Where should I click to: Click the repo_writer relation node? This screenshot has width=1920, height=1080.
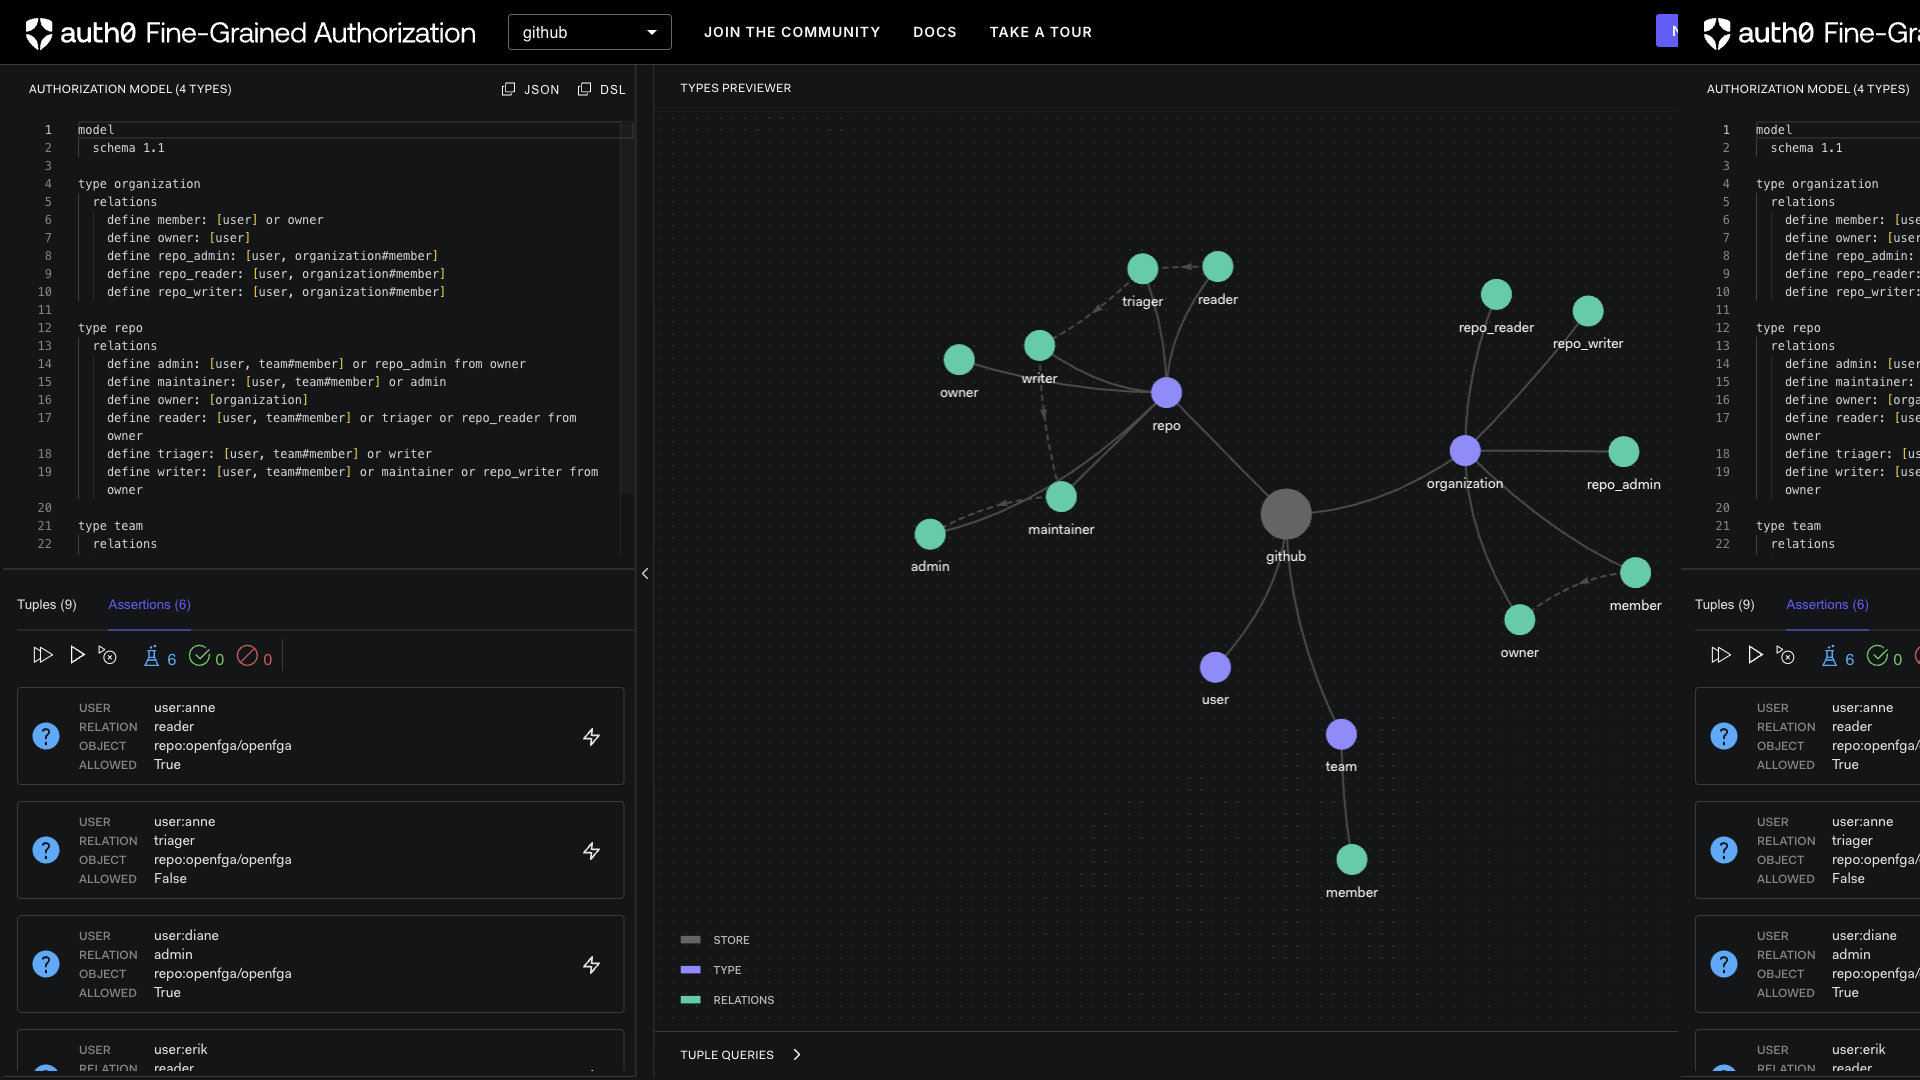(x=1588, y=311)
